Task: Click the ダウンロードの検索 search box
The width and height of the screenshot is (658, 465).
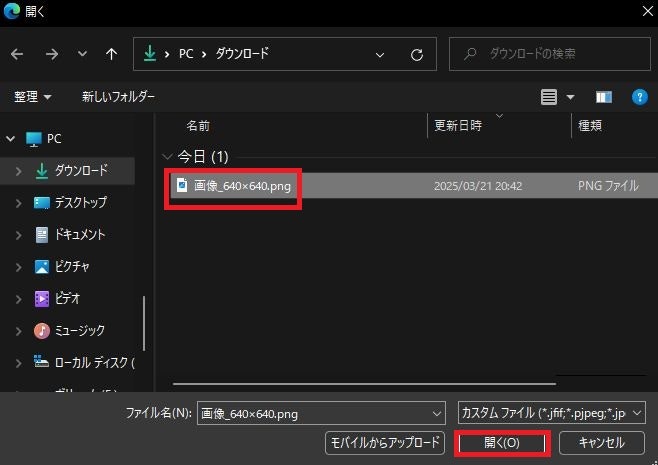Action: 550,54
